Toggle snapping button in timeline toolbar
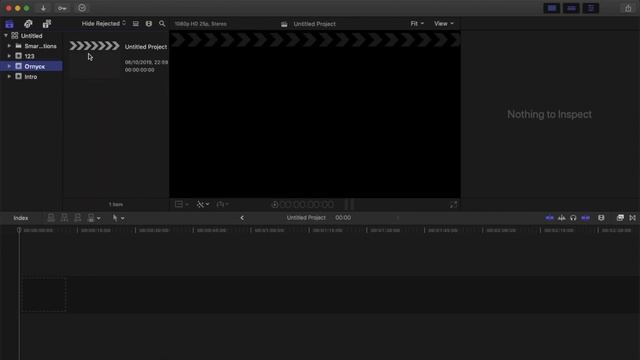This screenshot has width=640, height=360. (x=585, y=218)
